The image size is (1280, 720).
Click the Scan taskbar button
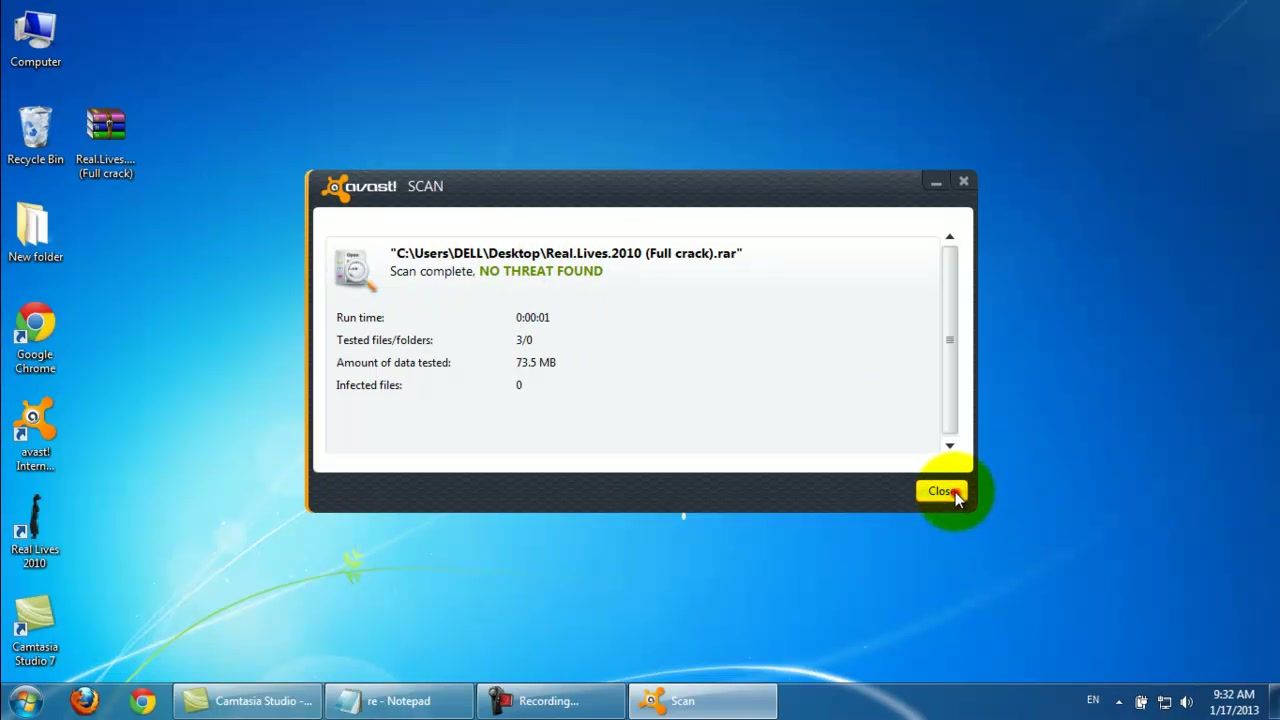(703, 701)
